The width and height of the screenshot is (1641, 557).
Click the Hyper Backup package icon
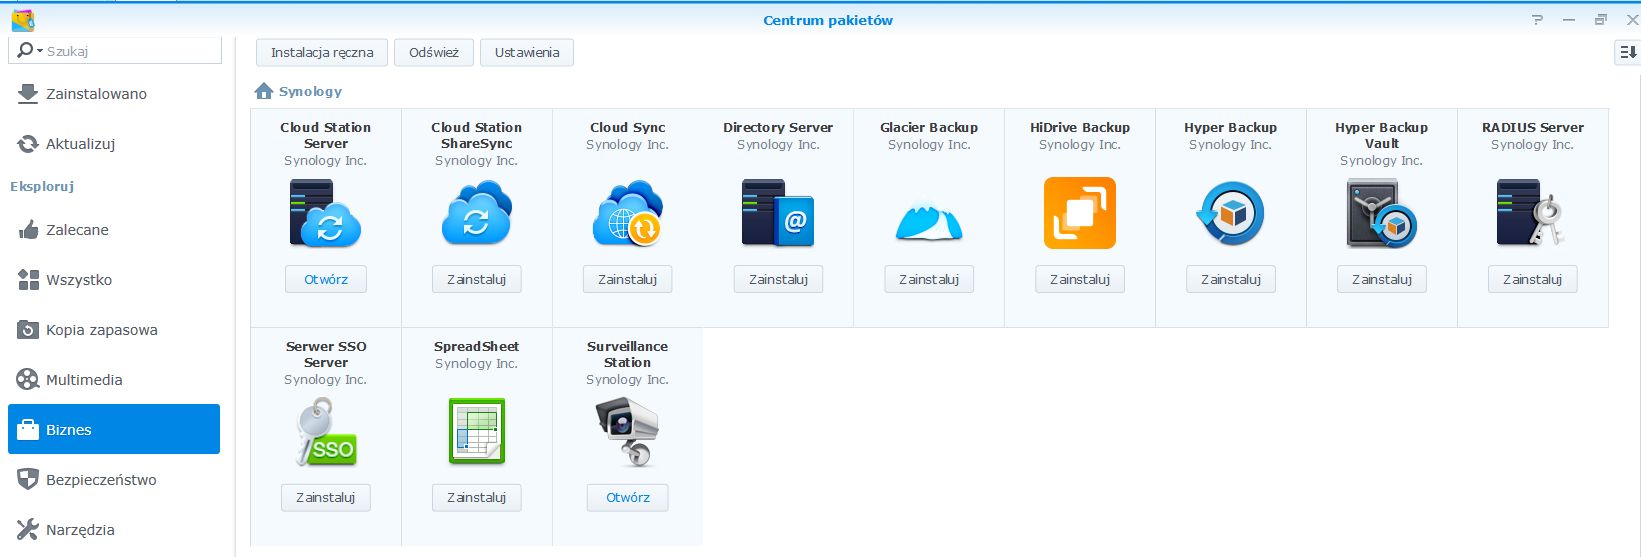coord(1230,213)
